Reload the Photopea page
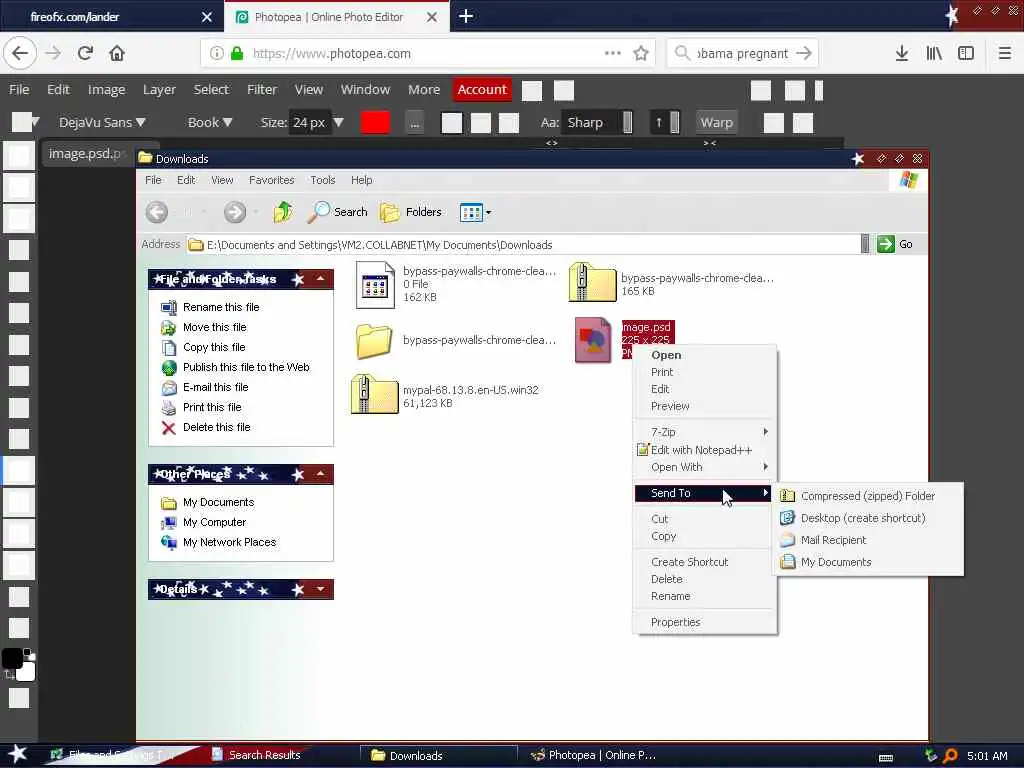 pos(85,53)
